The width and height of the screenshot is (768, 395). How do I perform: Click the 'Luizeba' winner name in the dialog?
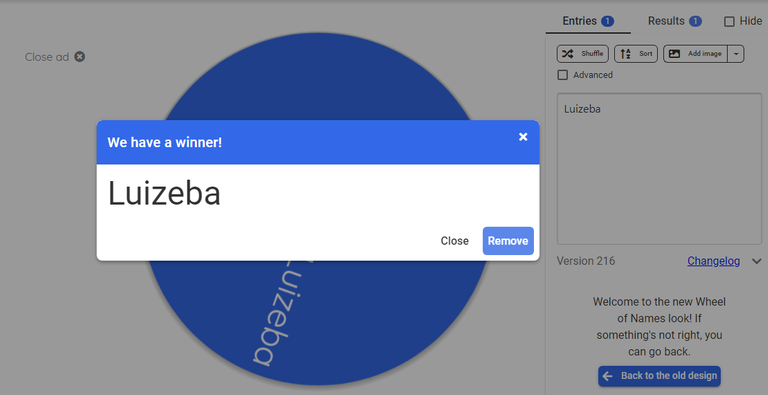(x=164, y=193)
